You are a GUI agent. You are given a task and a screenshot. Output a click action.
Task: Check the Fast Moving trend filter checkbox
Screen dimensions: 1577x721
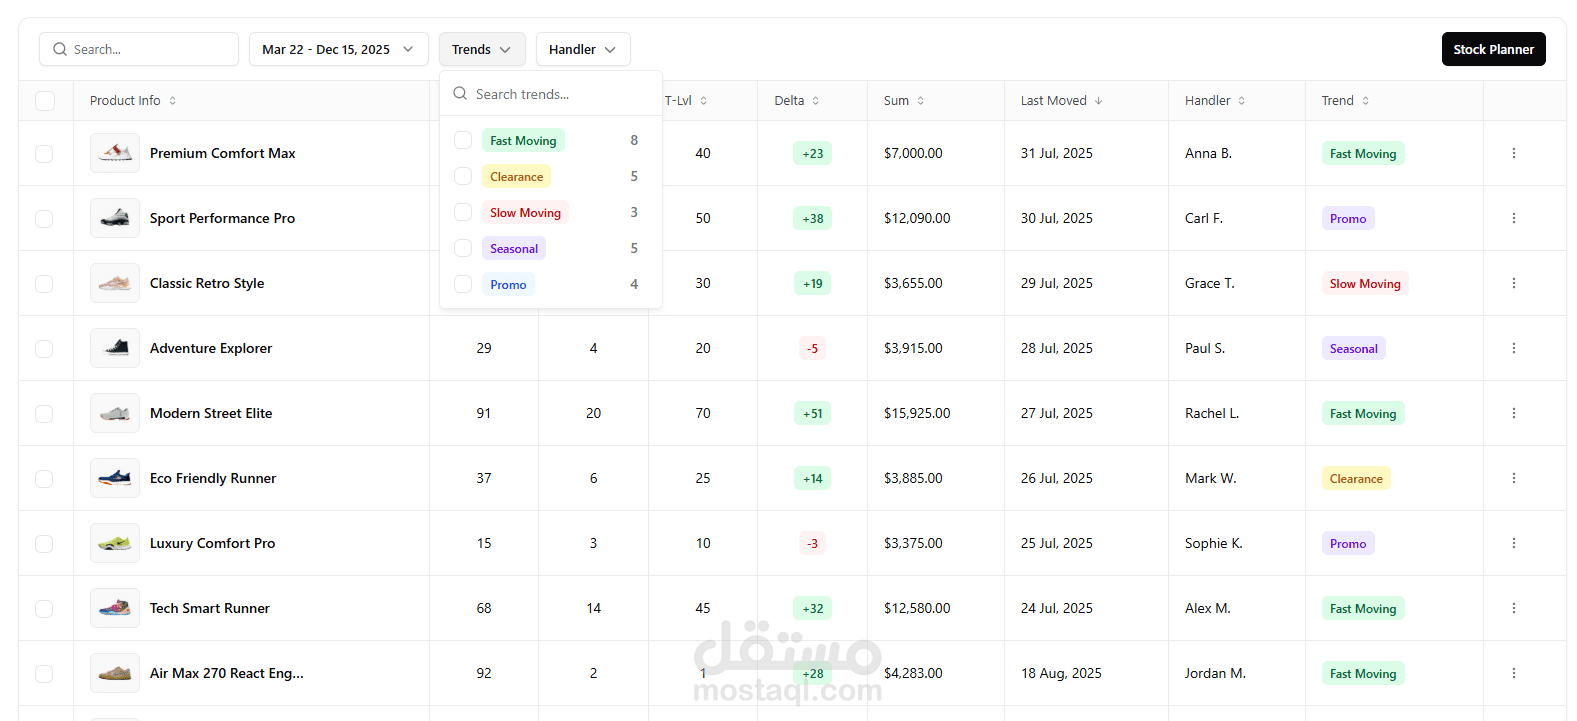463,140
